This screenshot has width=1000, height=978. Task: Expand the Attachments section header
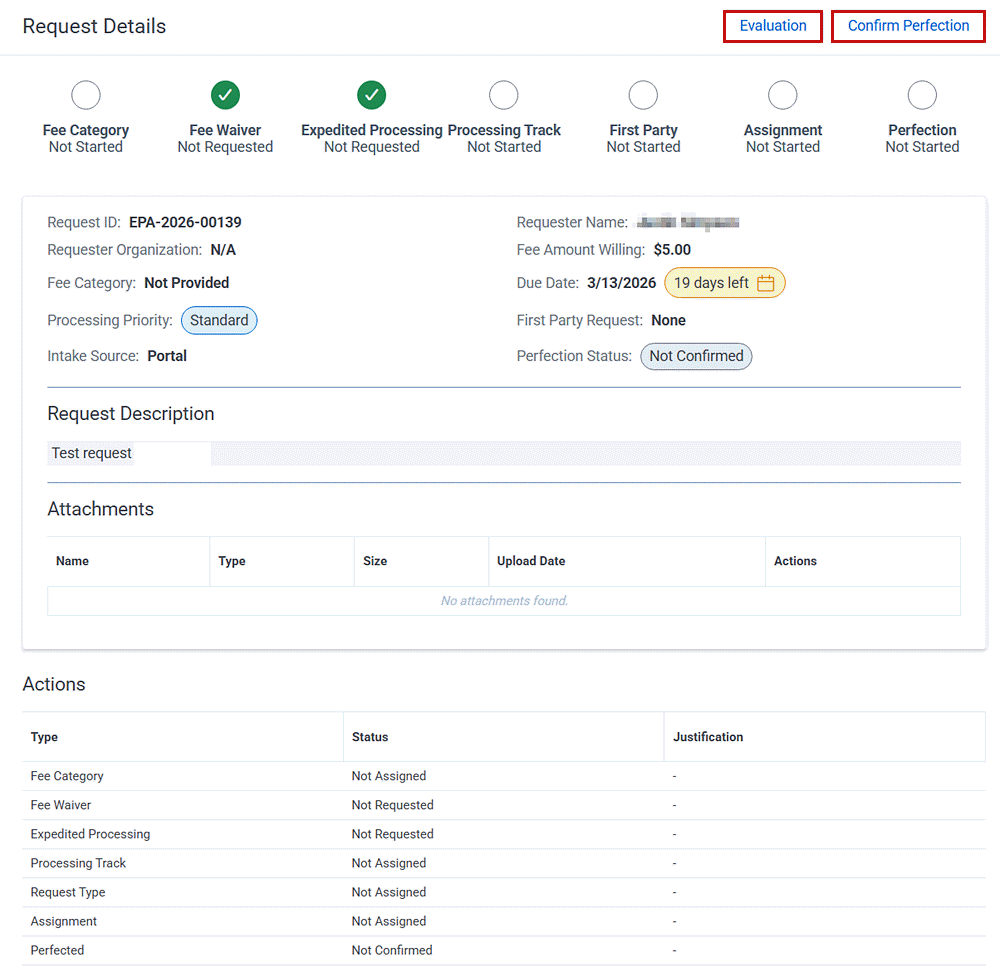[x=100, y=509]
